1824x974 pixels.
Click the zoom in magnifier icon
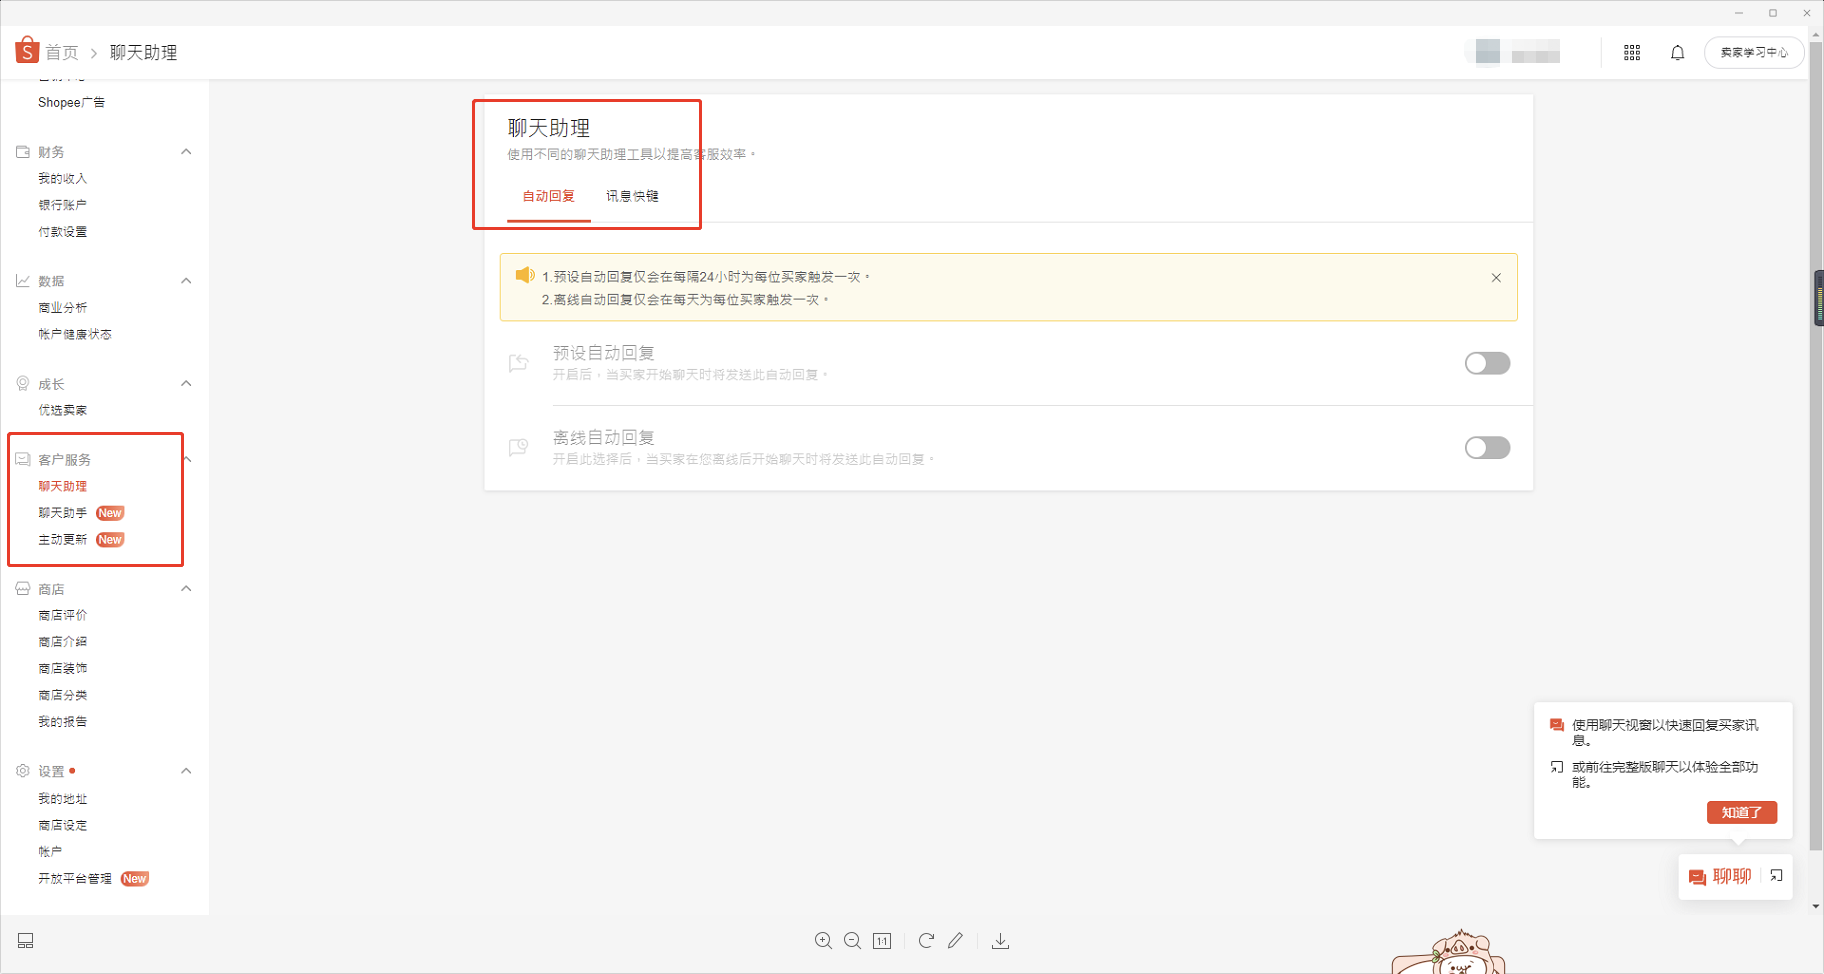tap(823, 941)
